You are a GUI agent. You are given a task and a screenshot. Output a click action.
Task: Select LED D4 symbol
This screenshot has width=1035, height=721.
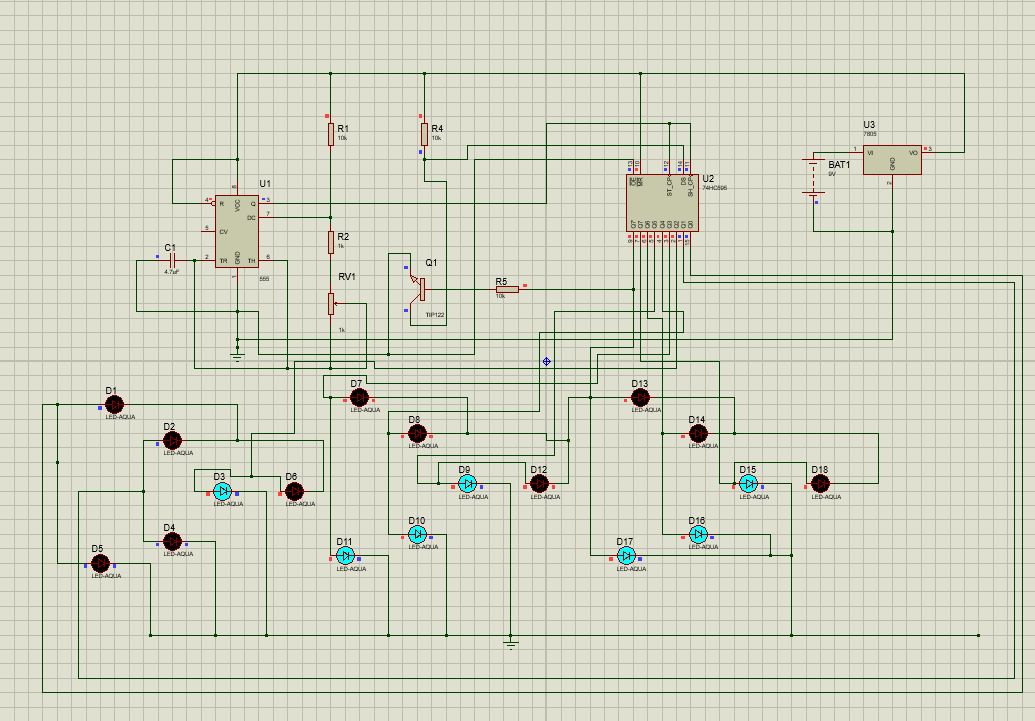coord(172,541)
